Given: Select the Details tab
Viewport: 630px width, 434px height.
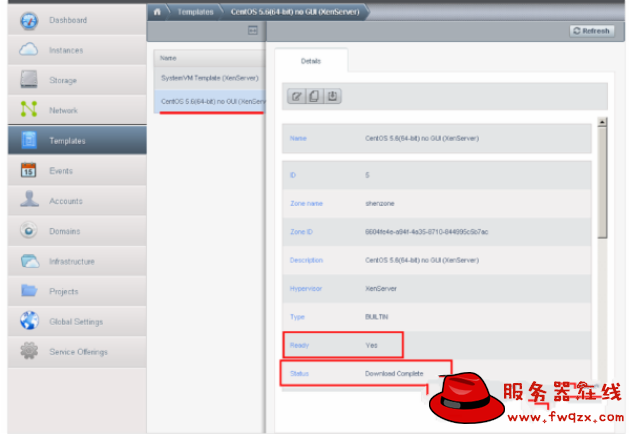Looking at the screenshot, I should click(x=311, y=61).
